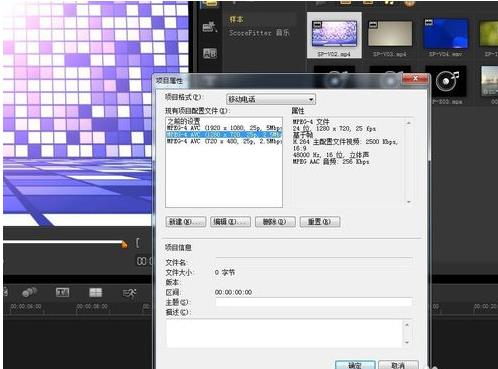
Task: Click the 删除 button
Action: click(x=275, y=222)
